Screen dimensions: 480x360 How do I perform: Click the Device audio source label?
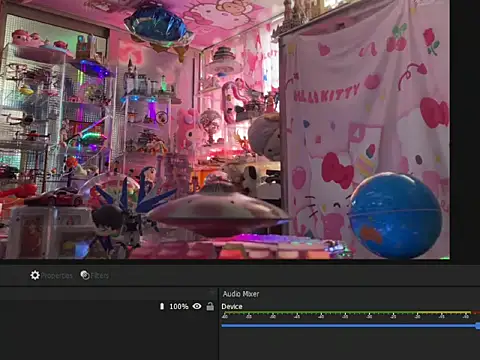232,307
